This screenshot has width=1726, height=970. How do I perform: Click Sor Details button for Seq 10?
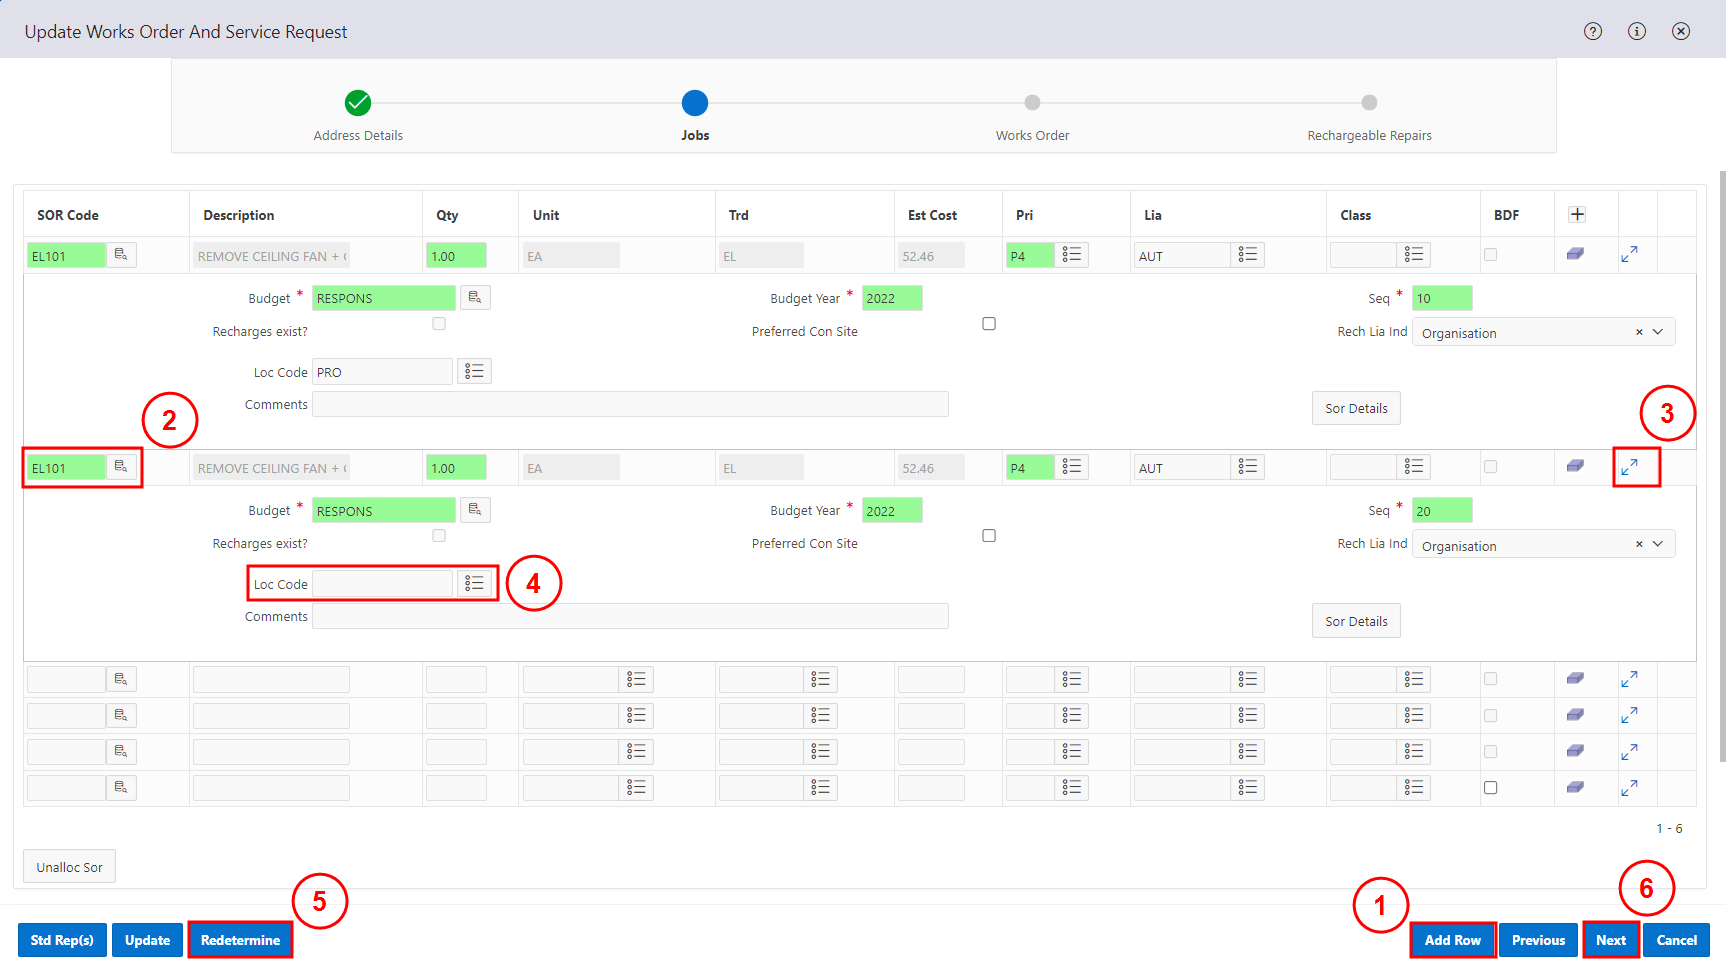point(1356,408)
